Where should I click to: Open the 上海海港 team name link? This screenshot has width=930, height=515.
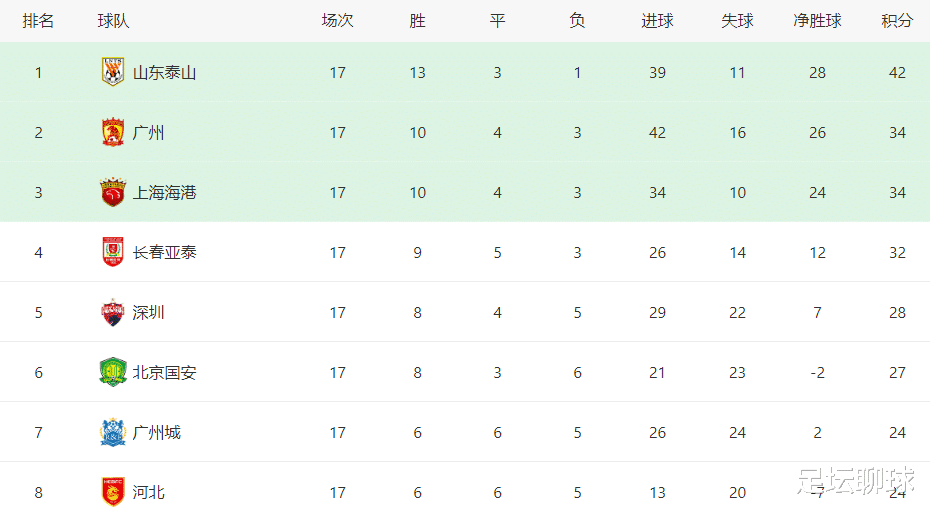(164, 193)
